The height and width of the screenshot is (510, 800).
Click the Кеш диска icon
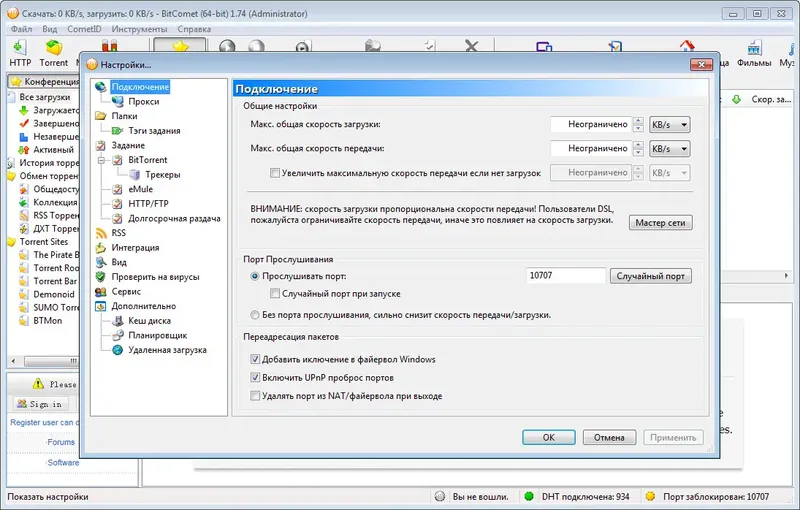(x=117, y=321)
